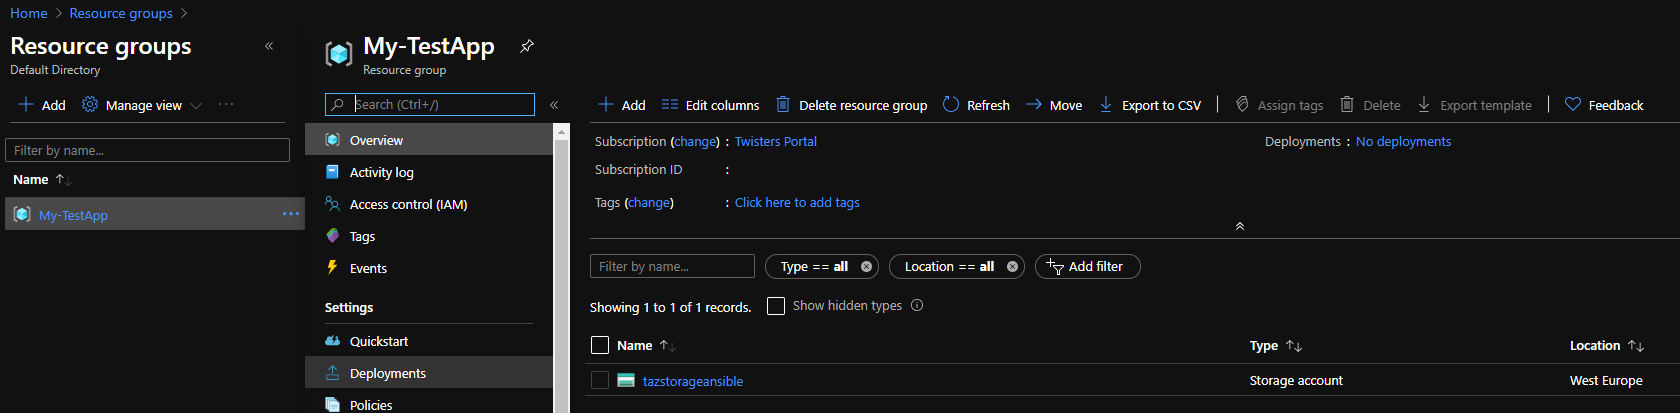The image size is (1680, 413).
Task: Tick the select-all checkbox in Name header
Action: 600,345
